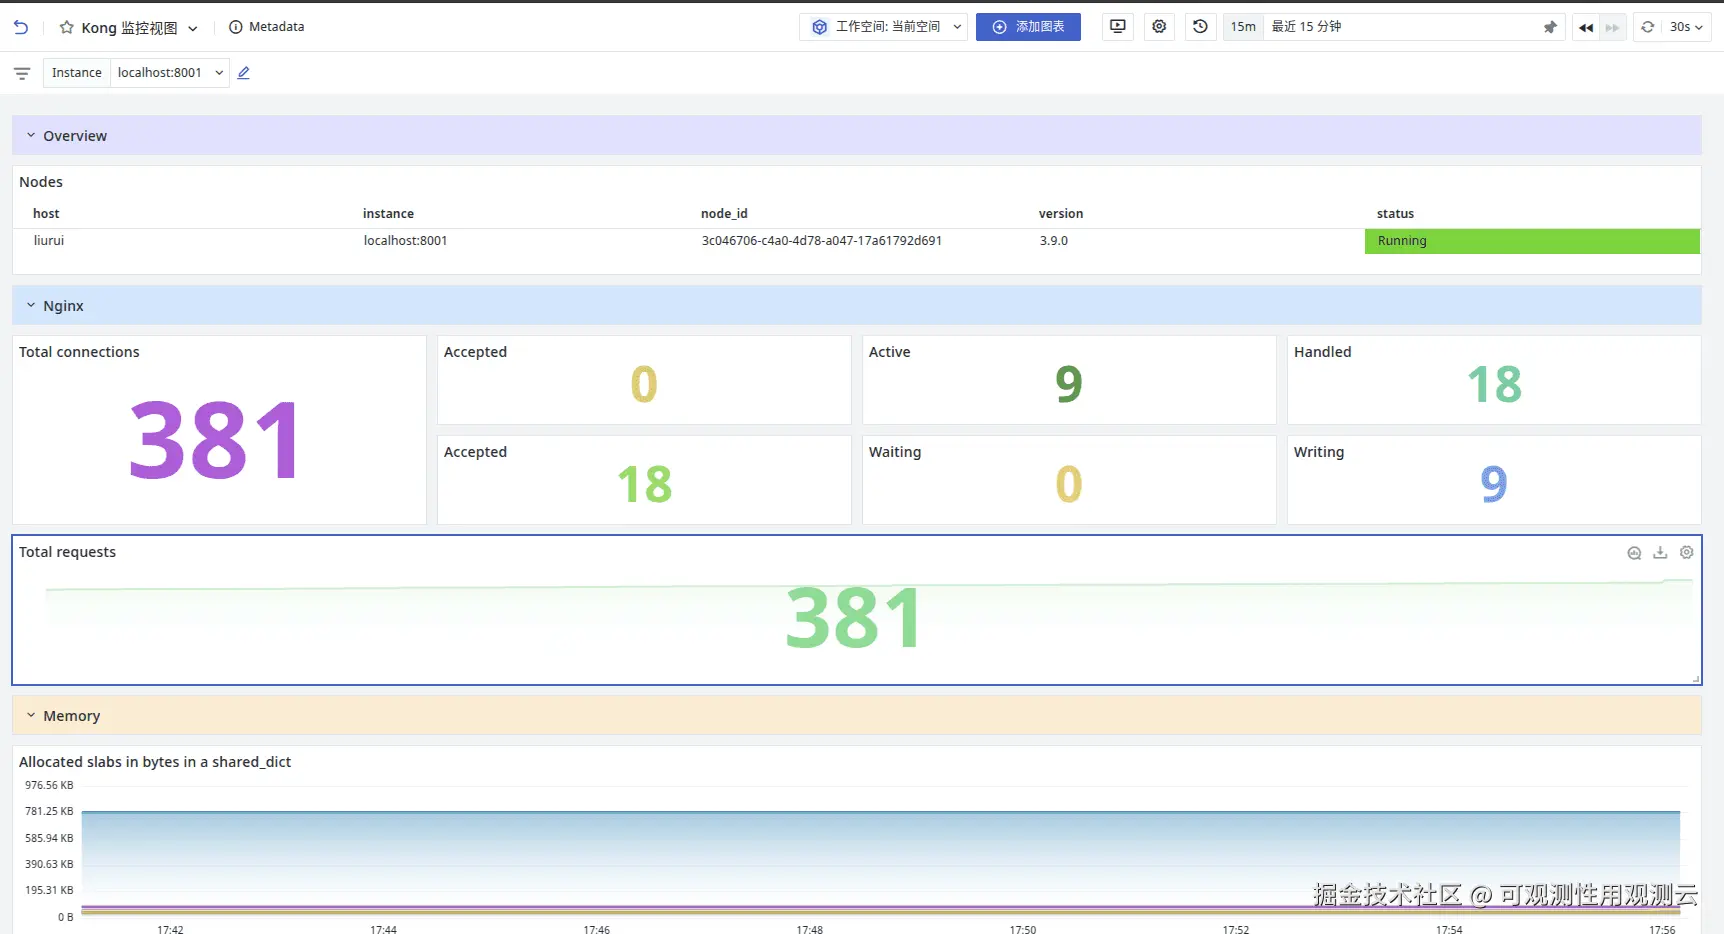Screen dimensions: 1724x934
Task: Click the status column header
Action: (1395, 214)
